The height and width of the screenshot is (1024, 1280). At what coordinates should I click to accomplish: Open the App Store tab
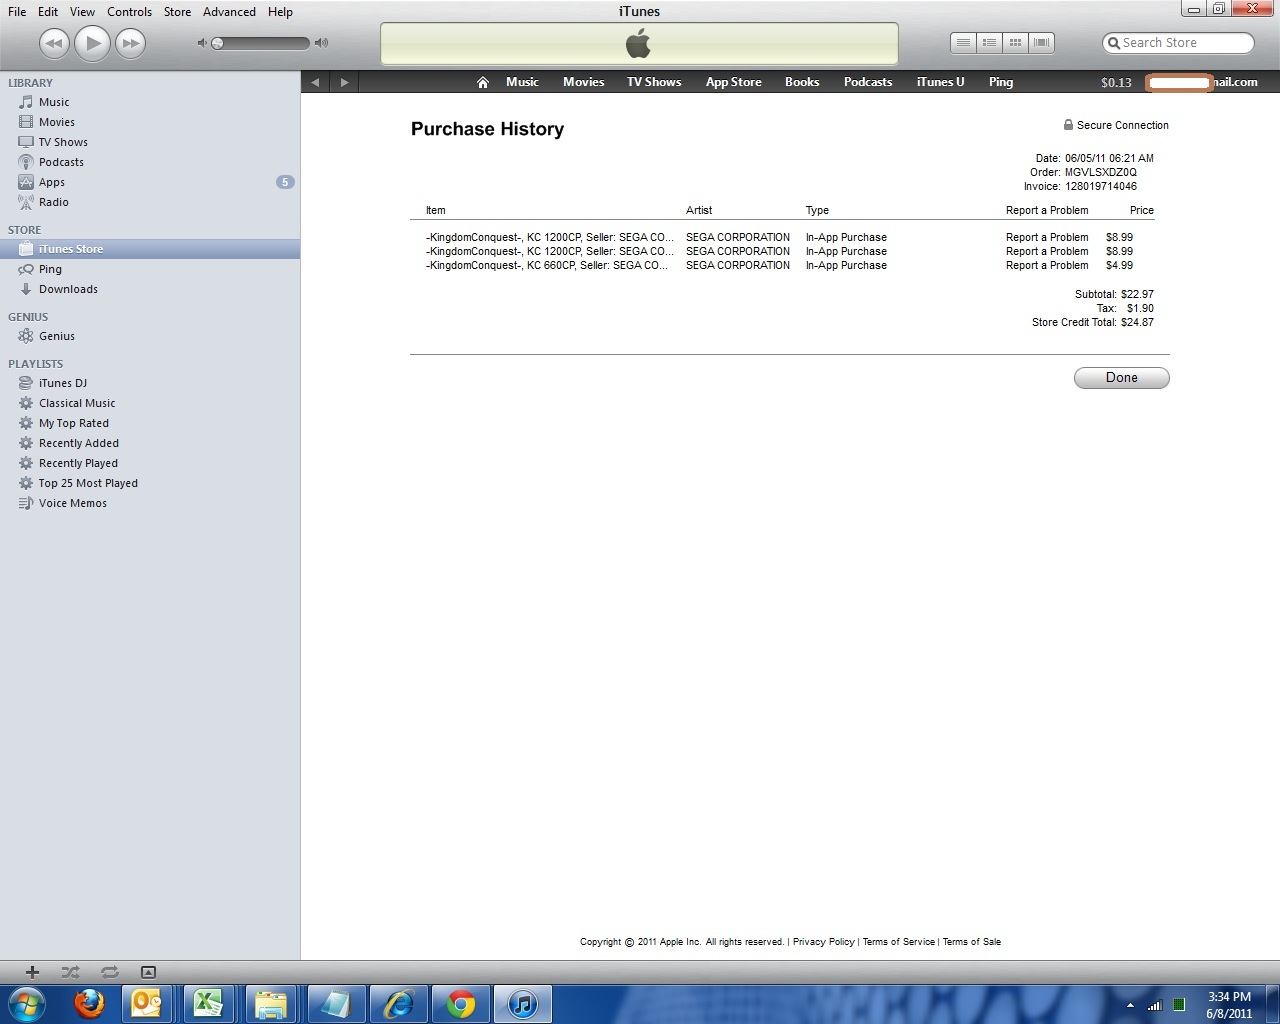pyautogui.click(x=733, y=82)
